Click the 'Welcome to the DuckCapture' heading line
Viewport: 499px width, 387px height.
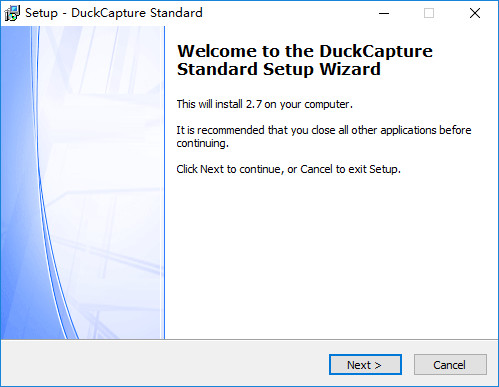pyautogui.click(x=305, y=51)
